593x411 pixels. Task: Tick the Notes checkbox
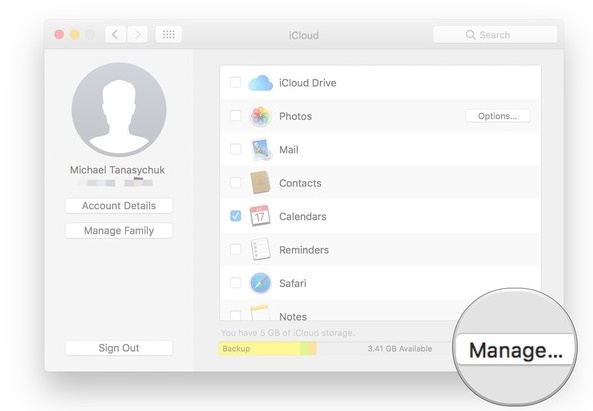[x=235, y=315]
